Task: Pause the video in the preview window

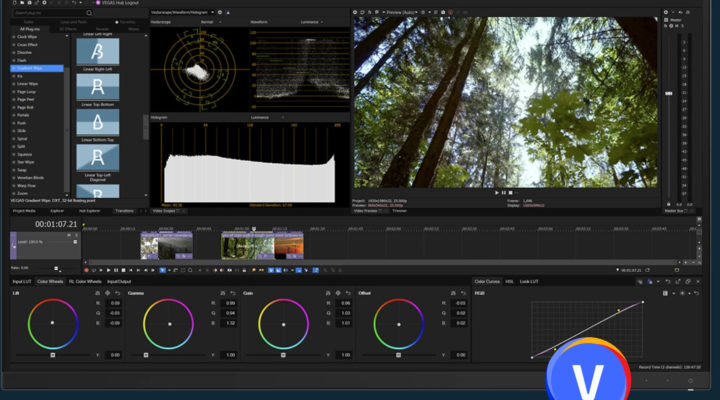Action: tap(504, 193)
